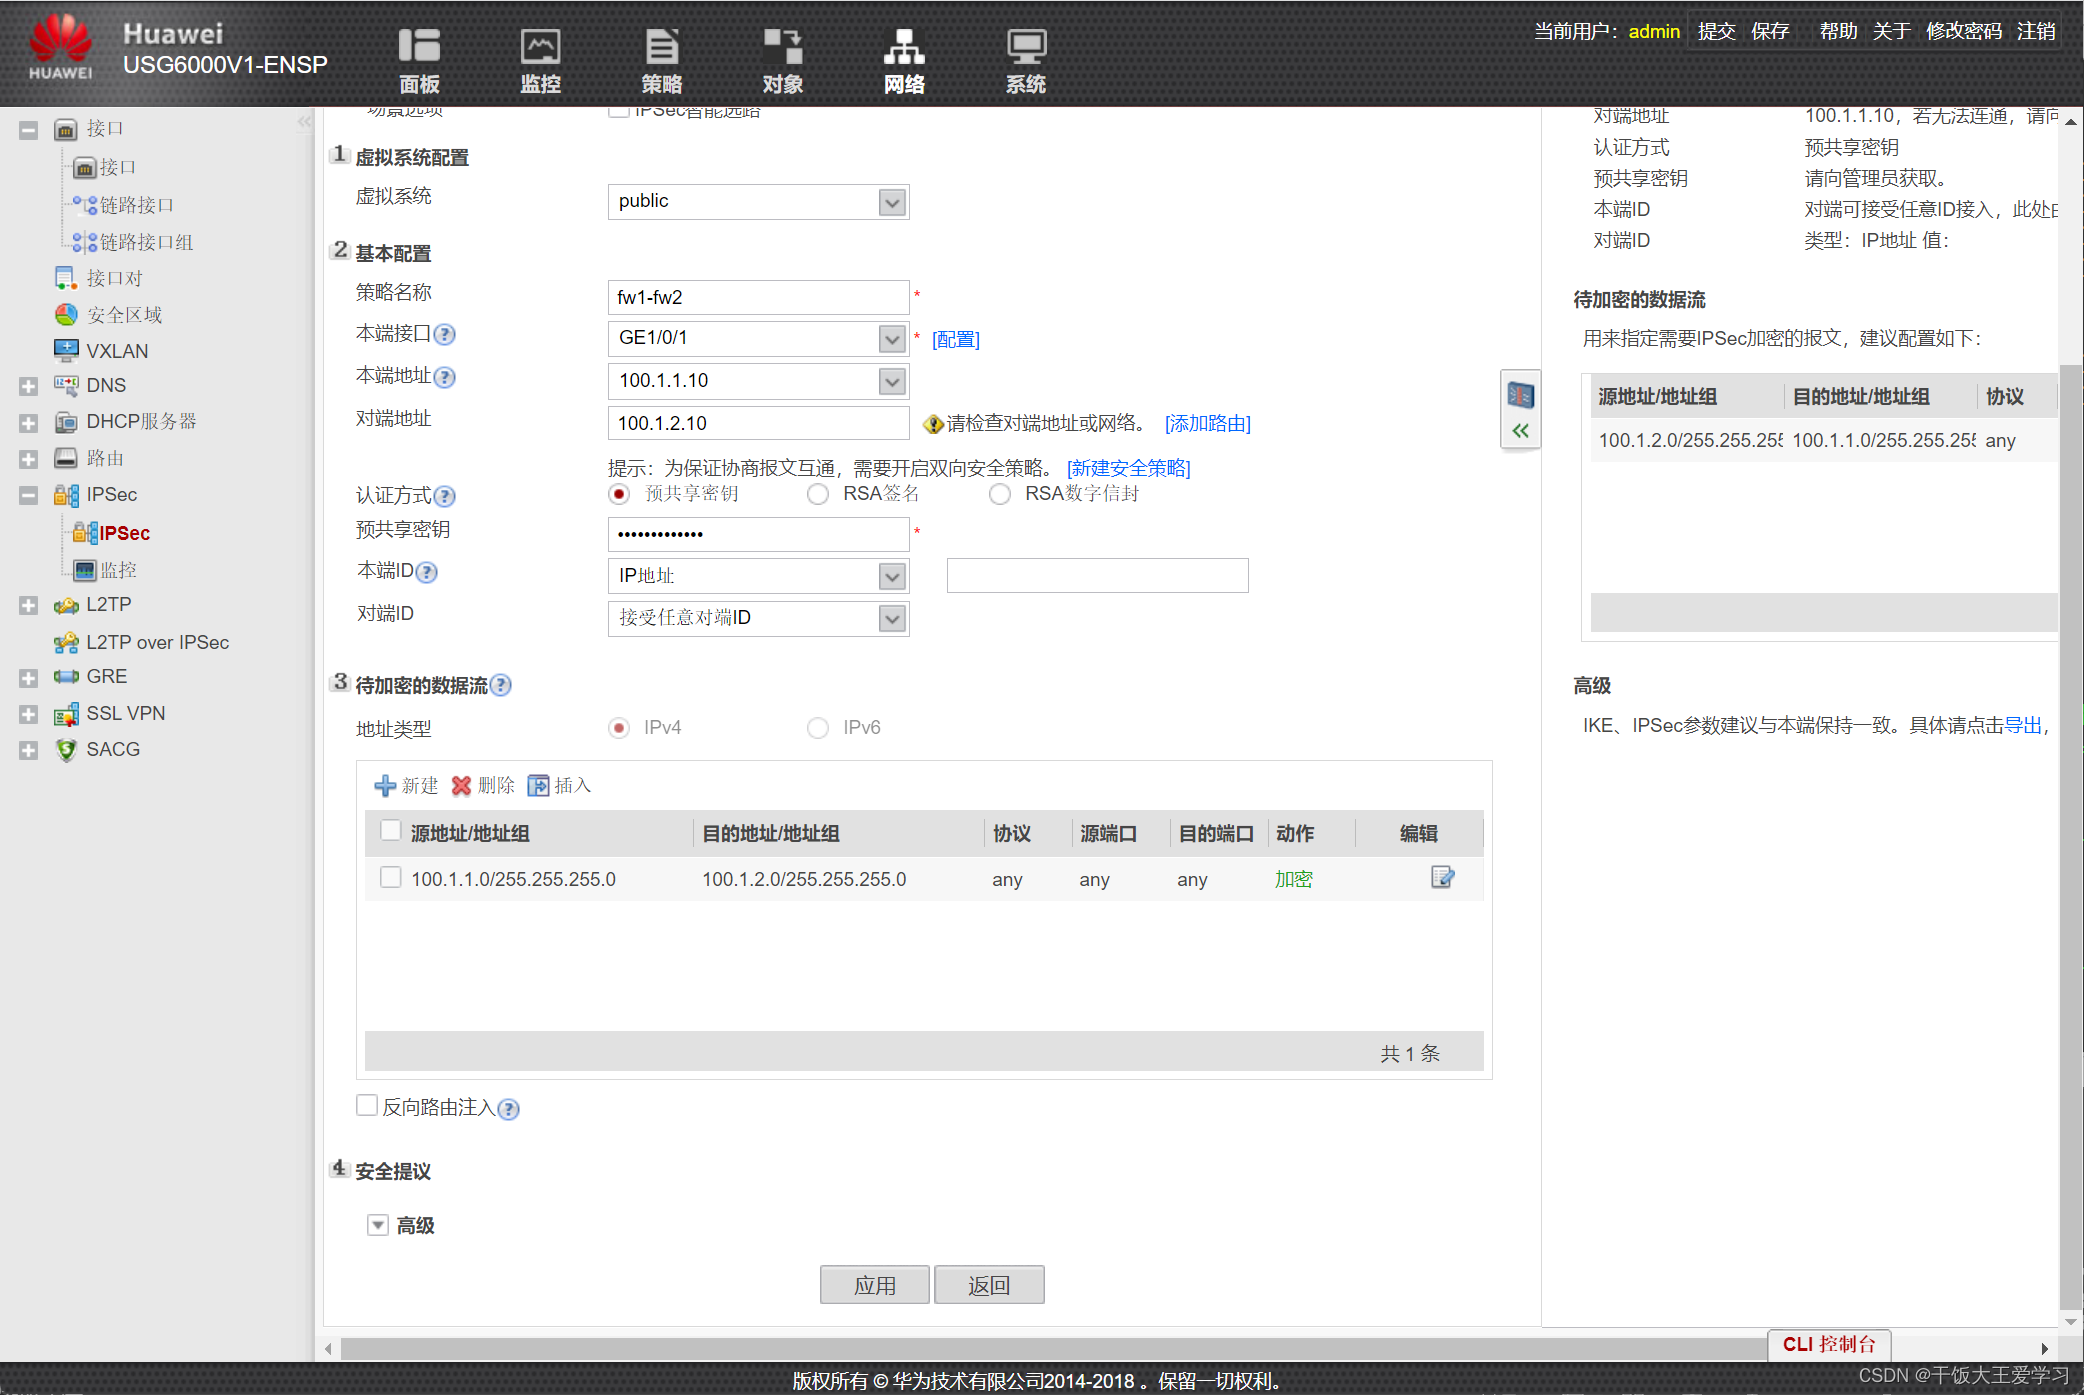This screenshot has height=1395, width=2084.
Task: Open the 监控 (Monitor) panel
Action: point(534,56)
